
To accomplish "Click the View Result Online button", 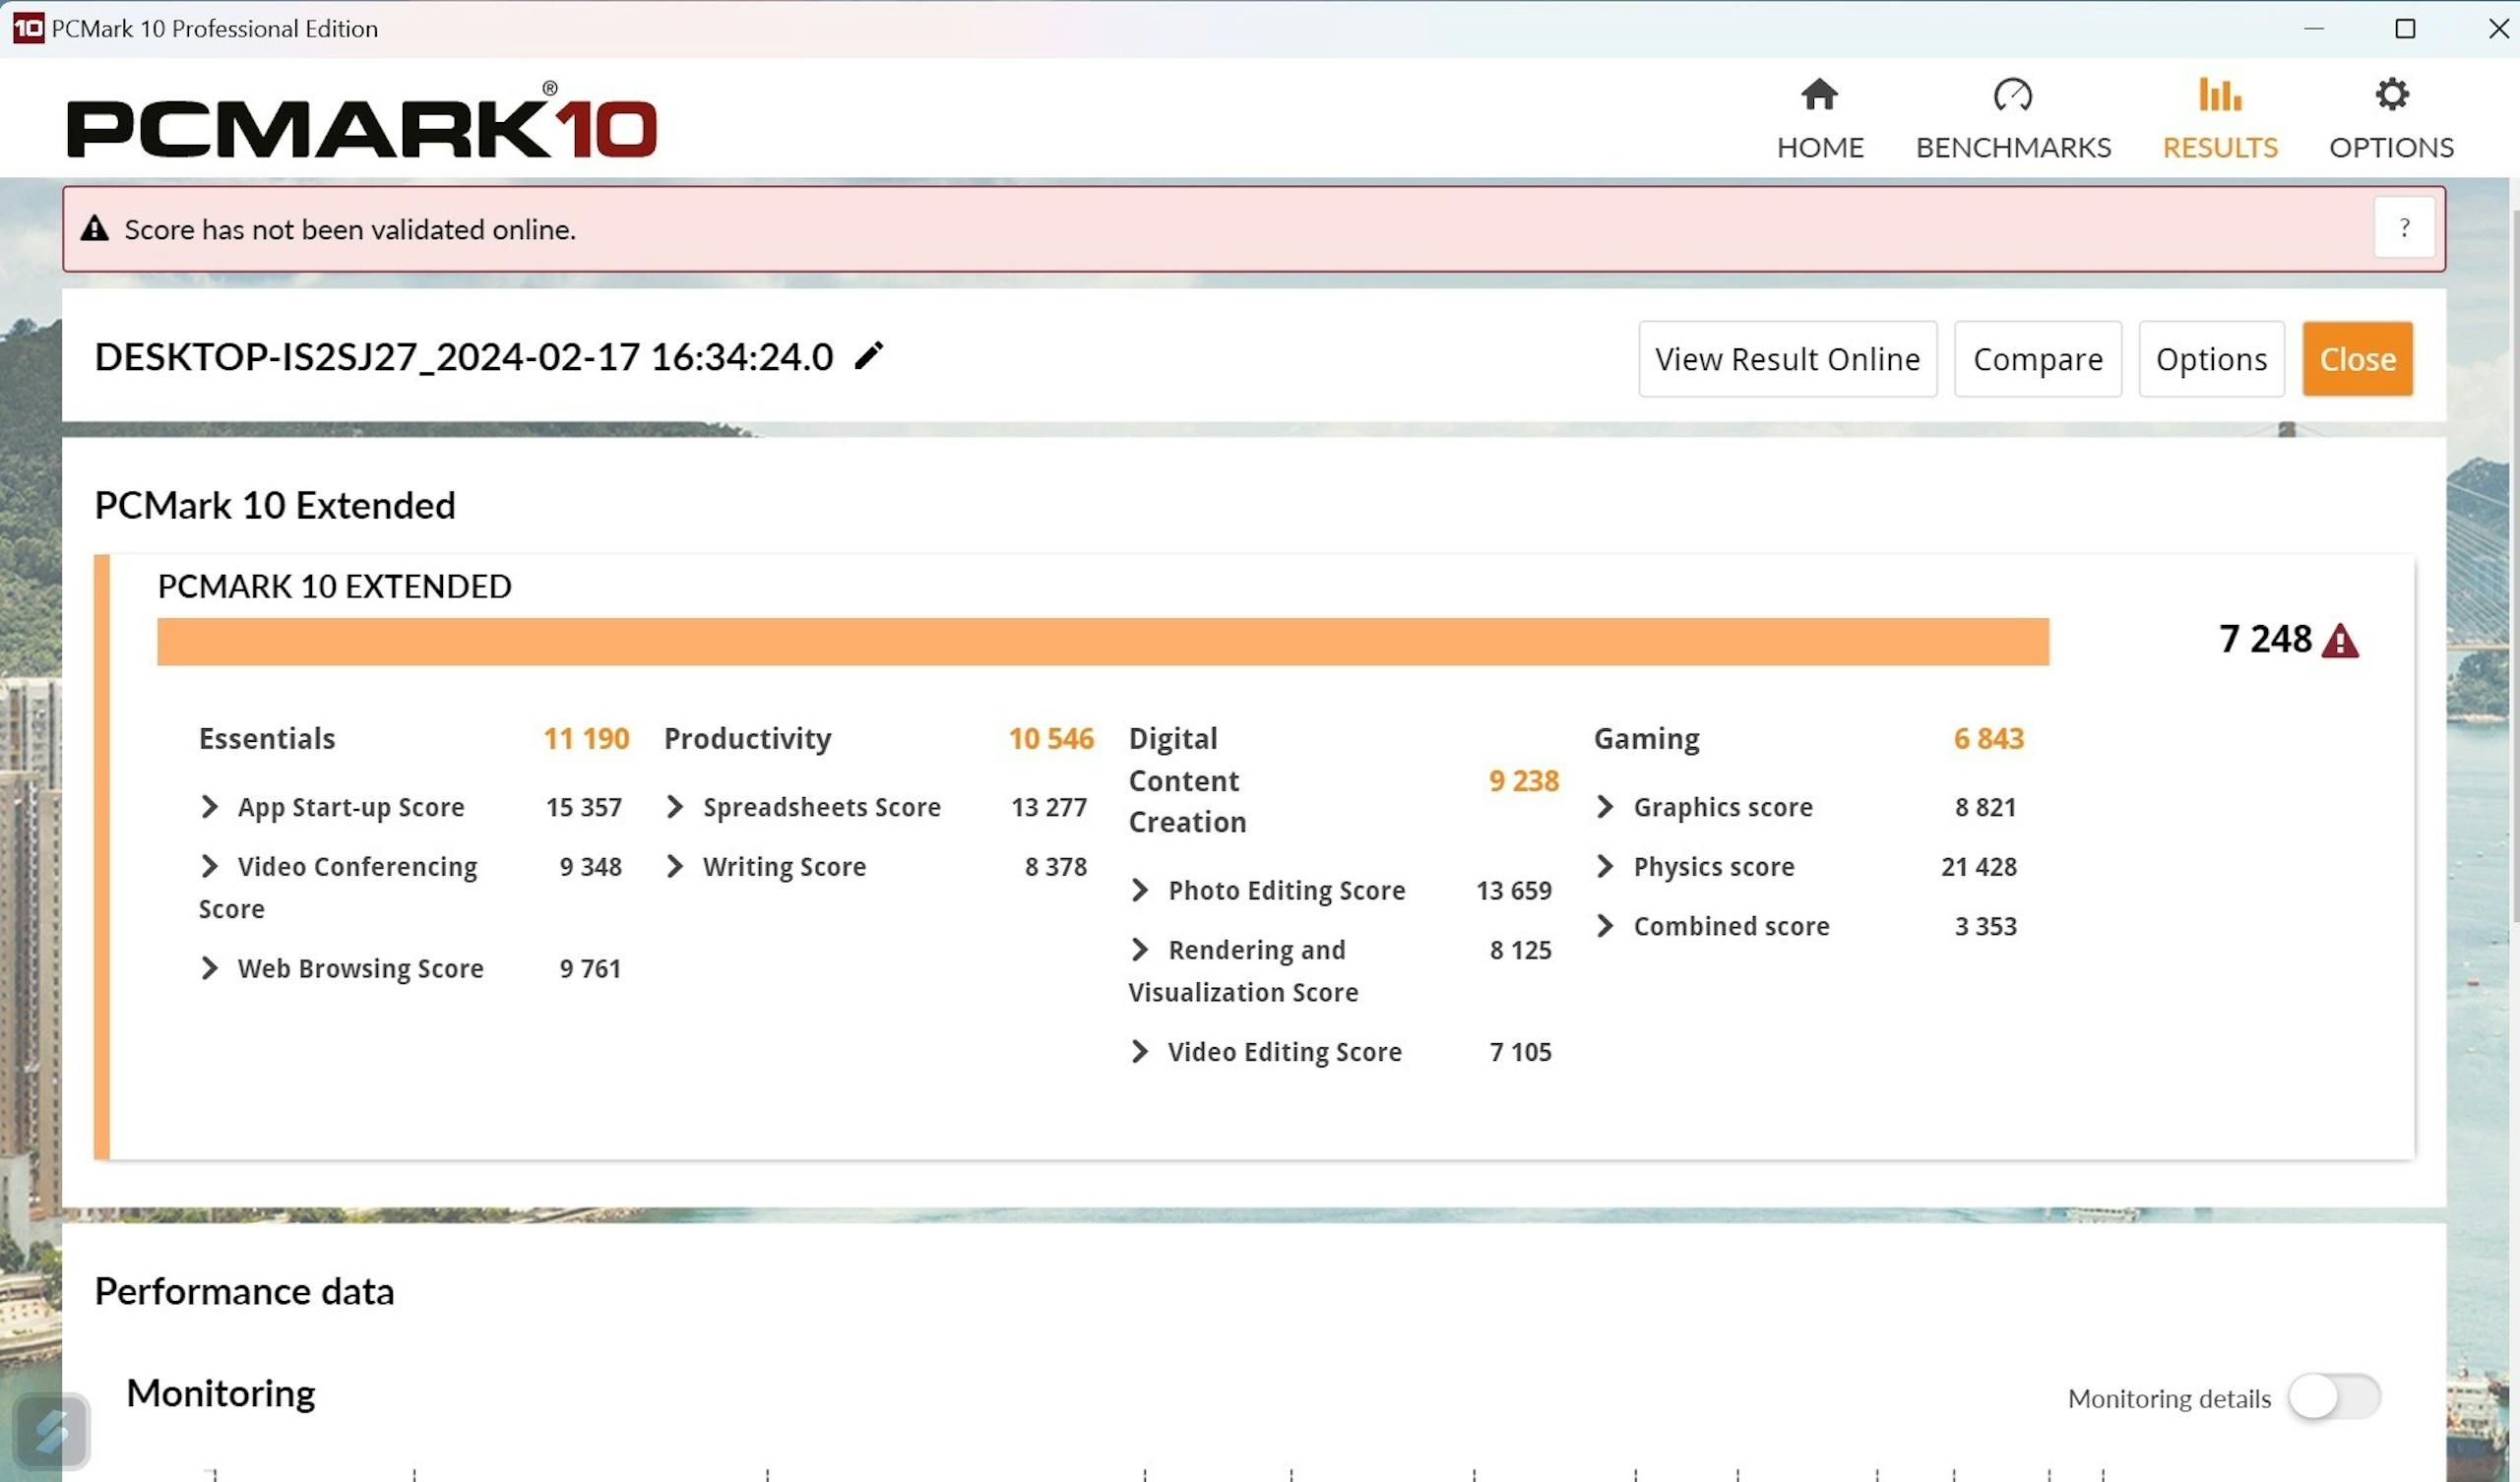I will coord(1787,359).
